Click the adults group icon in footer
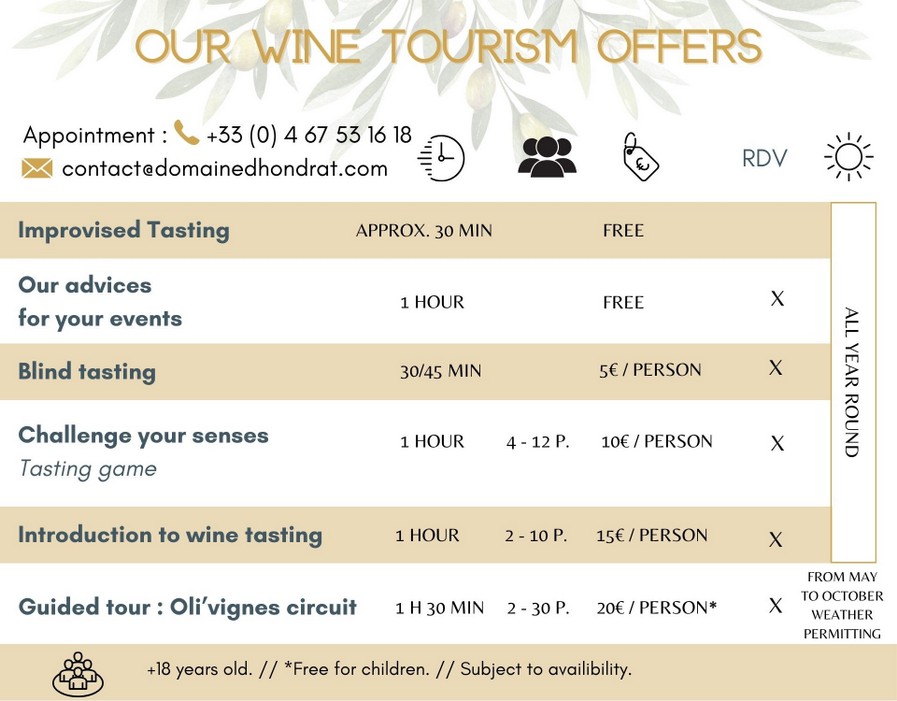The width and height of the screenshot is (897, 701). point(78,673)
